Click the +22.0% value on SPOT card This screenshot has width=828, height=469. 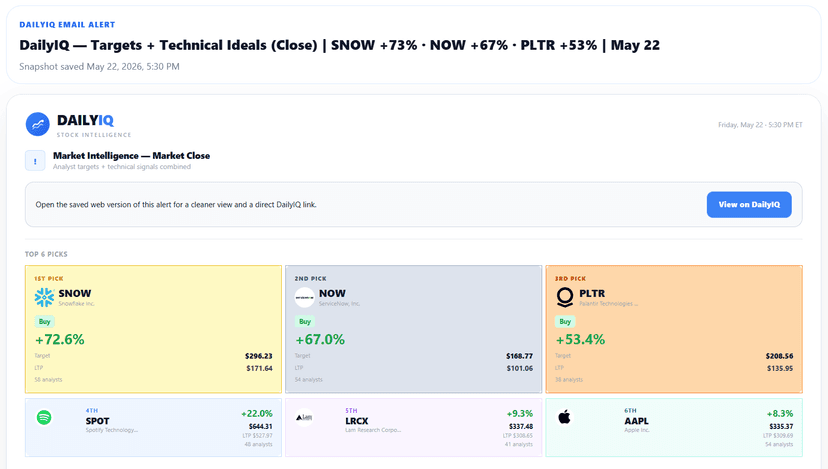pyautogui.click(x=257, y=414)
